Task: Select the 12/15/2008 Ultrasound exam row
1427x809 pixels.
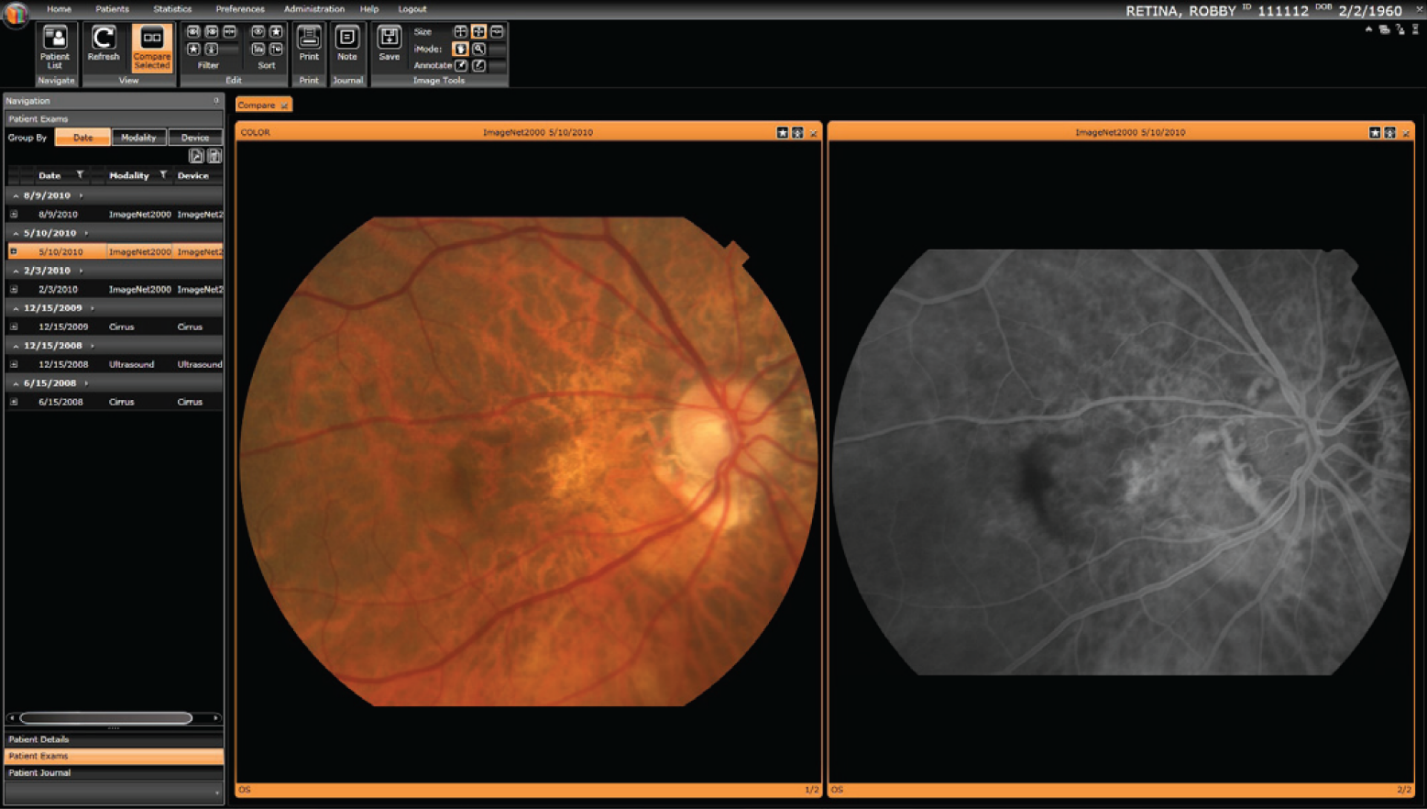Action: [115, 364]
